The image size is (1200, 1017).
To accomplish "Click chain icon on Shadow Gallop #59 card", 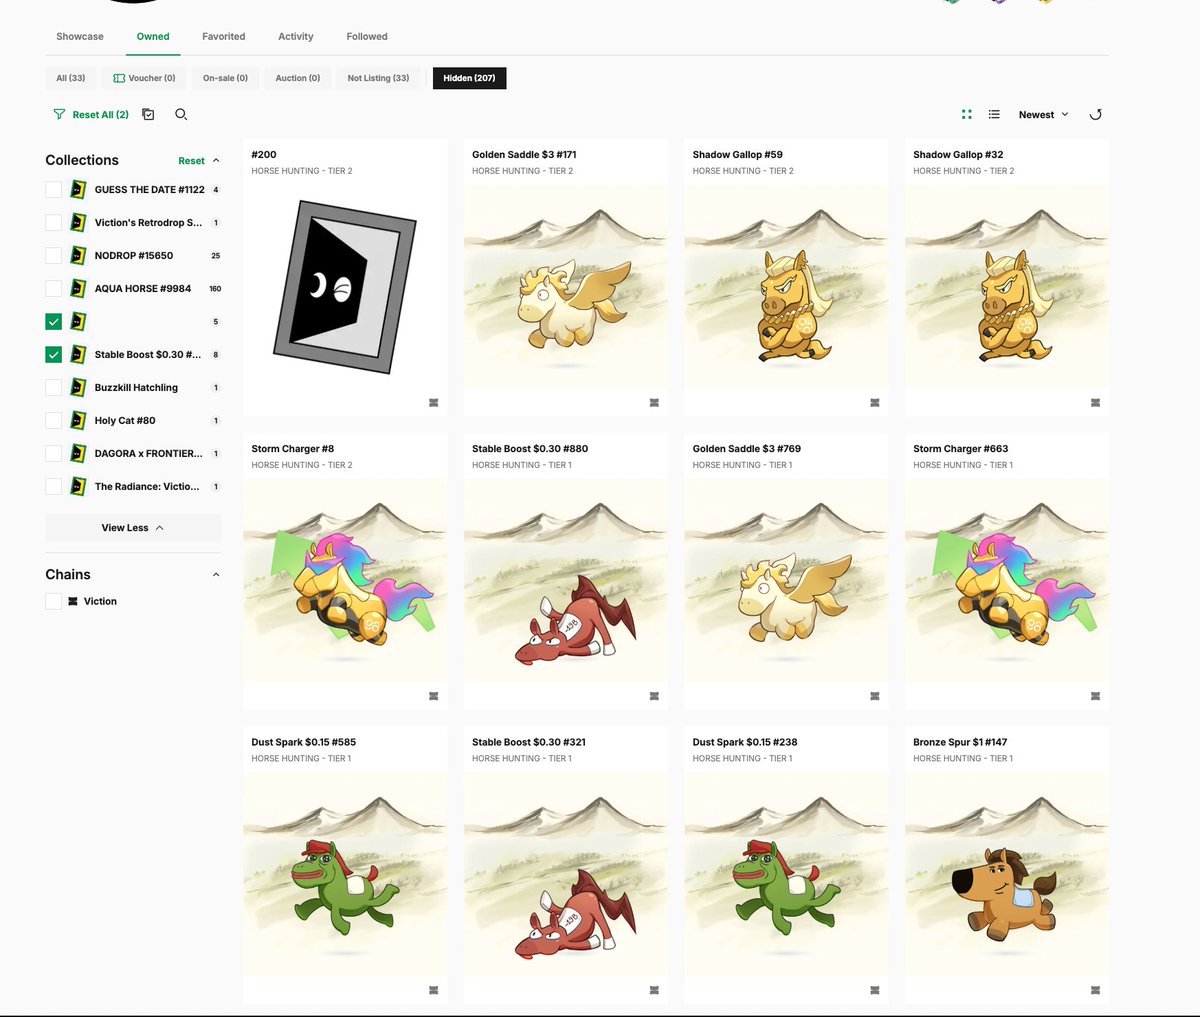I will pos(875,403).
